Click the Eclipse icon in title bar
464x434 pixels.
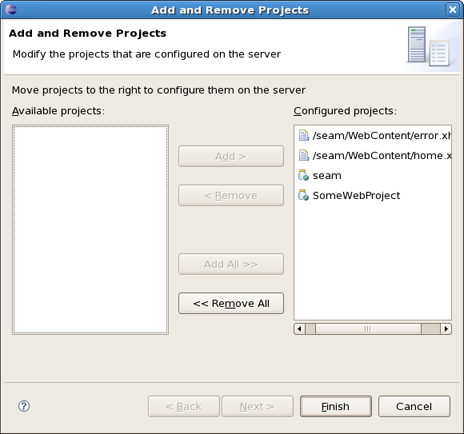[11, 9]
